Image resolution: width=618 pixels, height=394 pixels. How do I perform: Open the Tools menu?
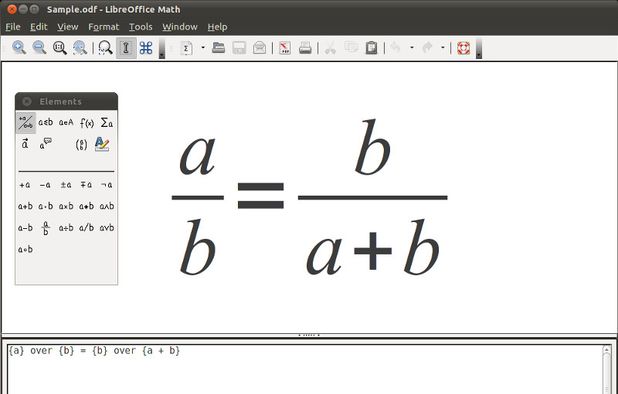[x=141, y=27]
